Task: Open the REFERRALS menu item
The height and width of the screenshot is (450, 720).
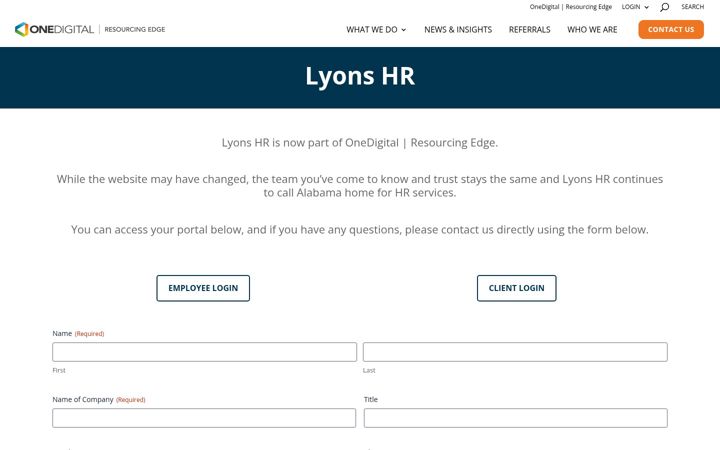Action: pyautogui.click(x=529, y=29)
